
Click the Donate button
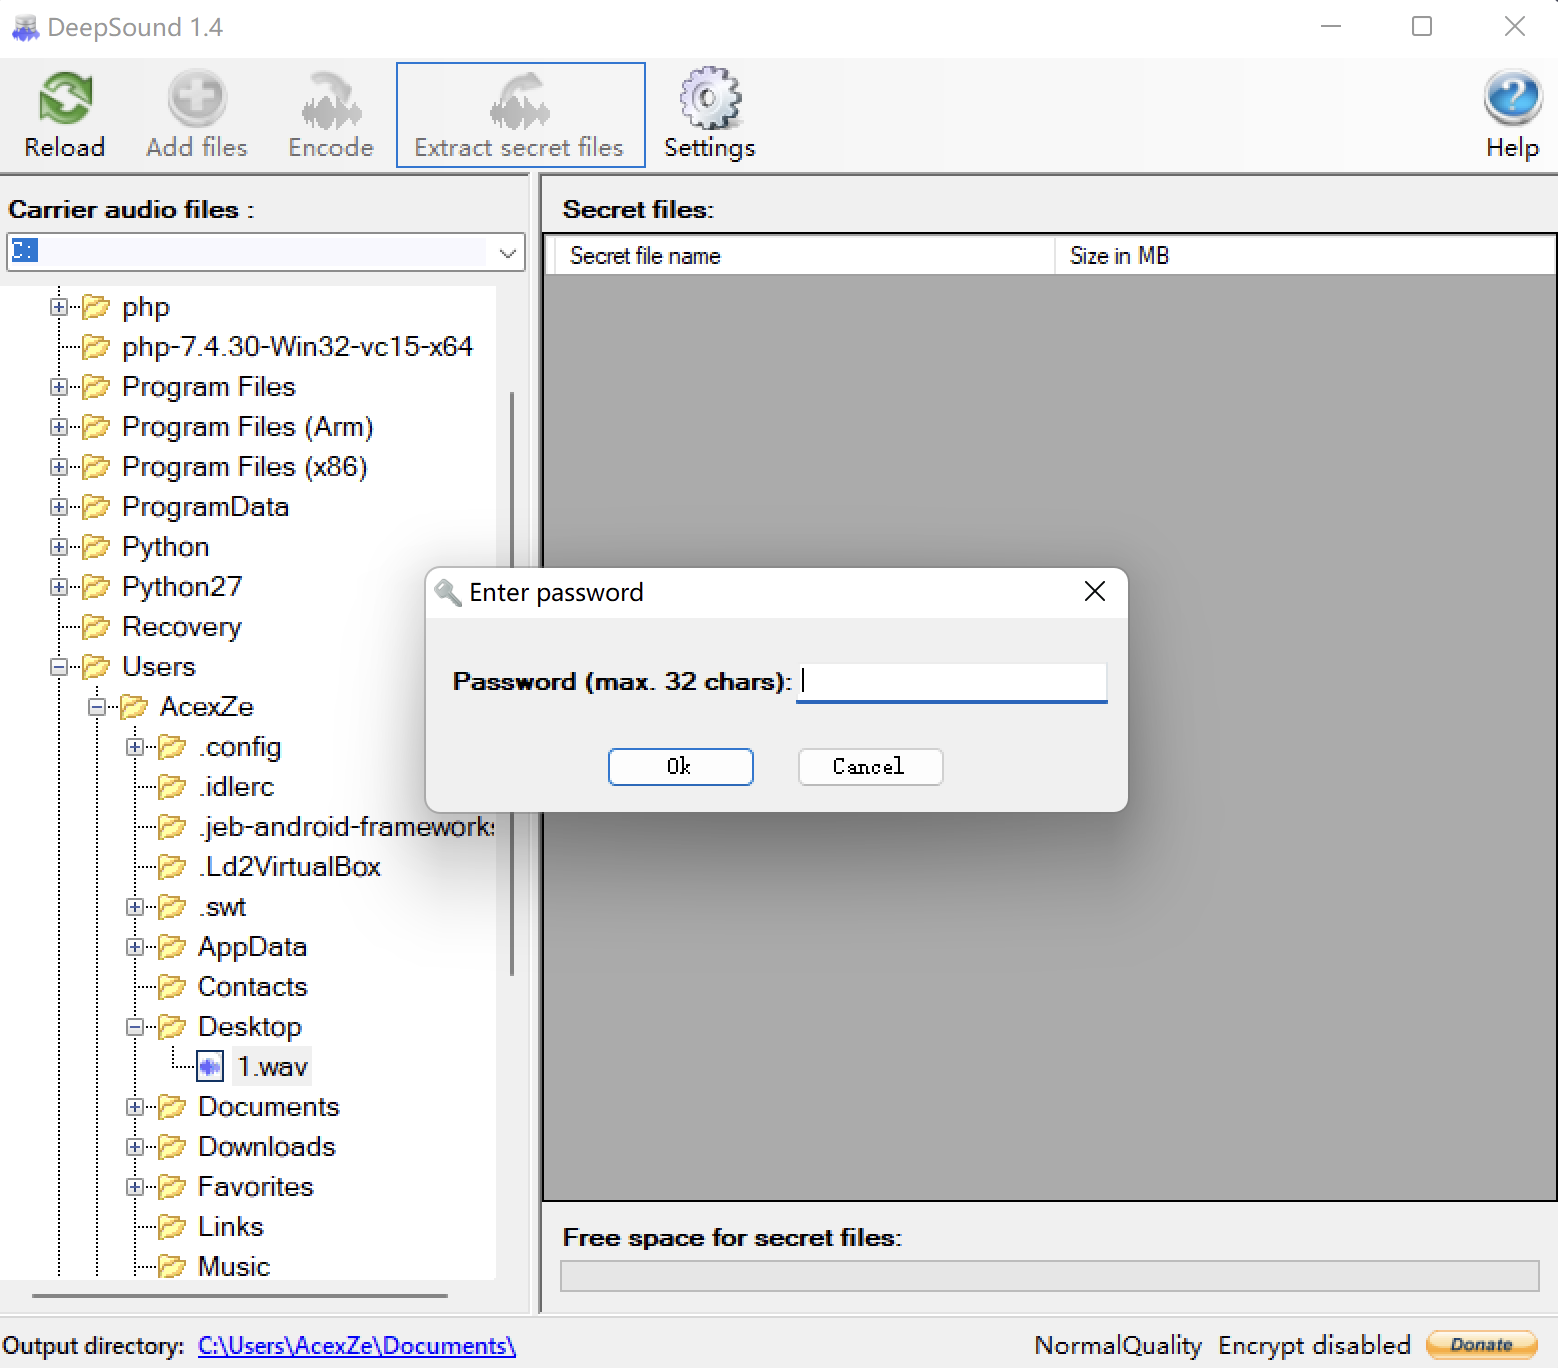[x=1481, y=1345]
